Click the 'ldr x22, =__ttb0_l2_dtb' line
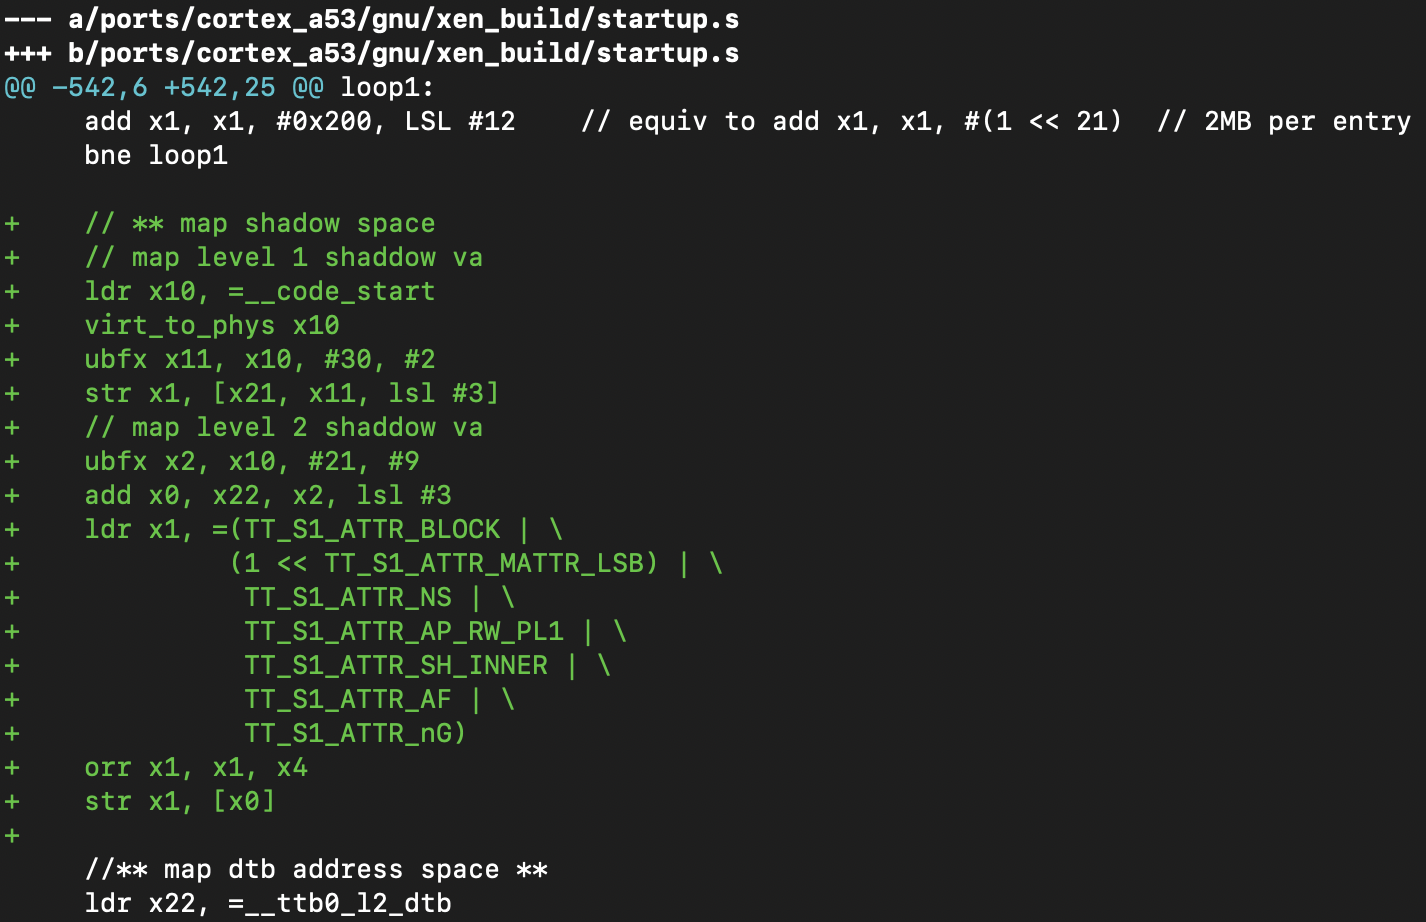Screen dimensions: 1426x922 point(268,903)
